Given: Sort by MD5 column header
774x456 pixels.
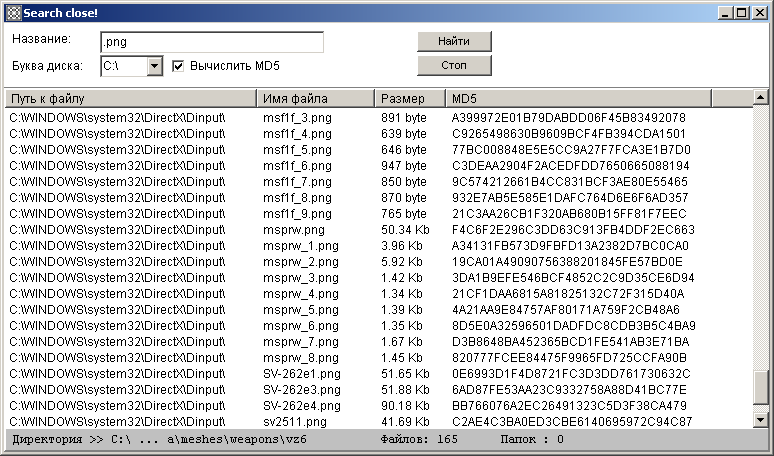Looking at the screenshot, I should click(x=579, y=99).
